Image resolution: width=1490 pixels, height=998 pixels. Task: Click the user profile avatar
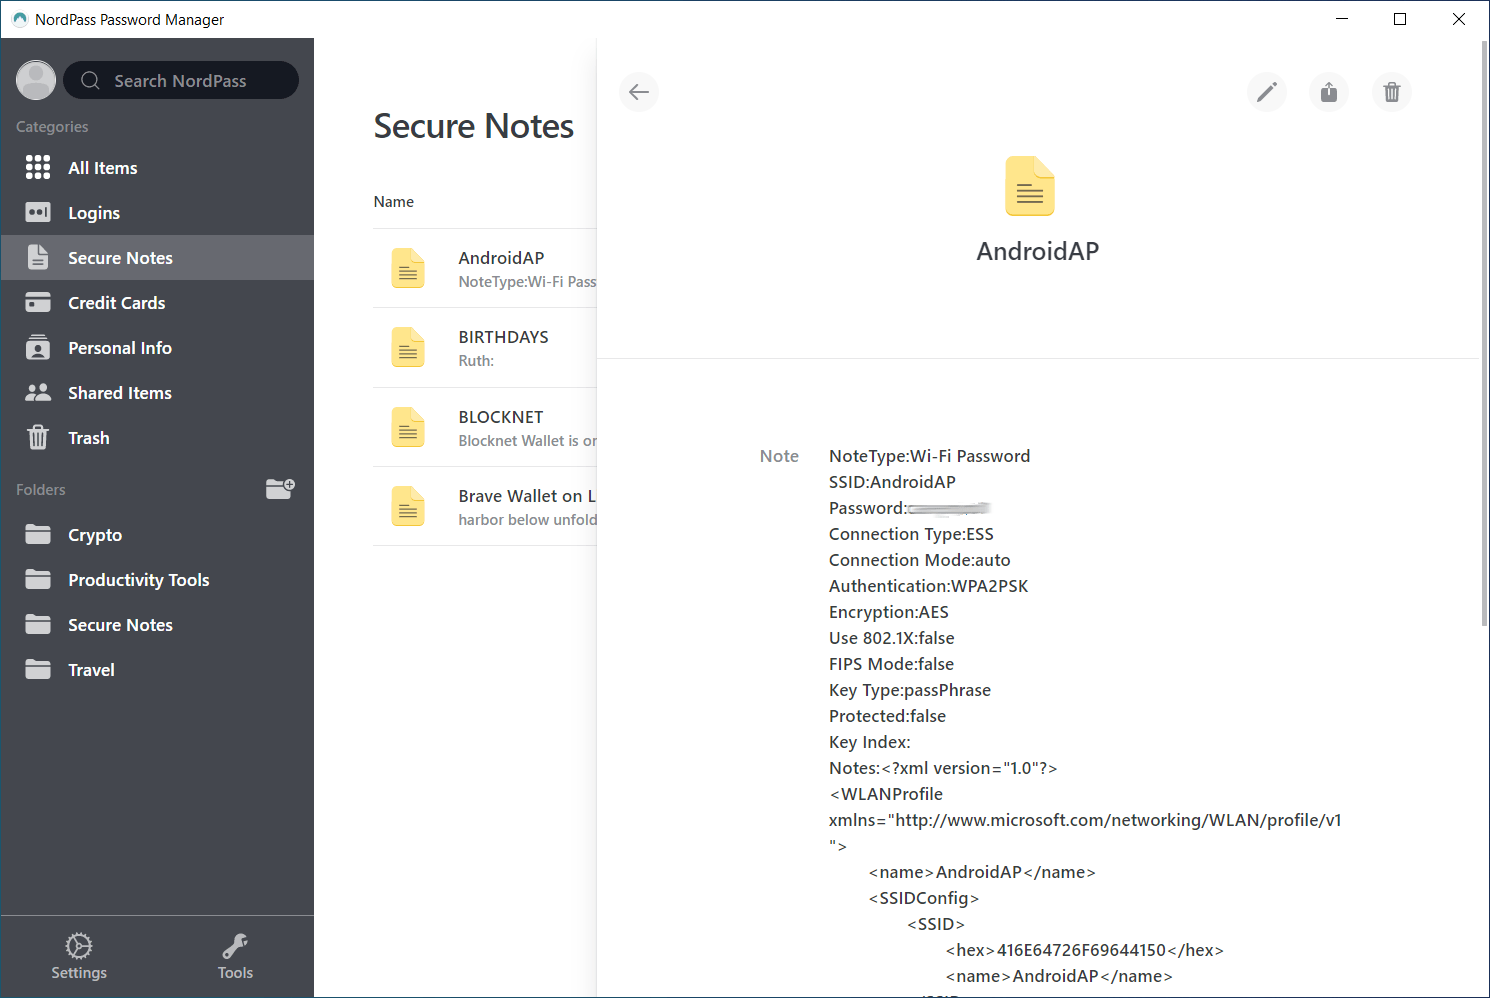point(36,80)
